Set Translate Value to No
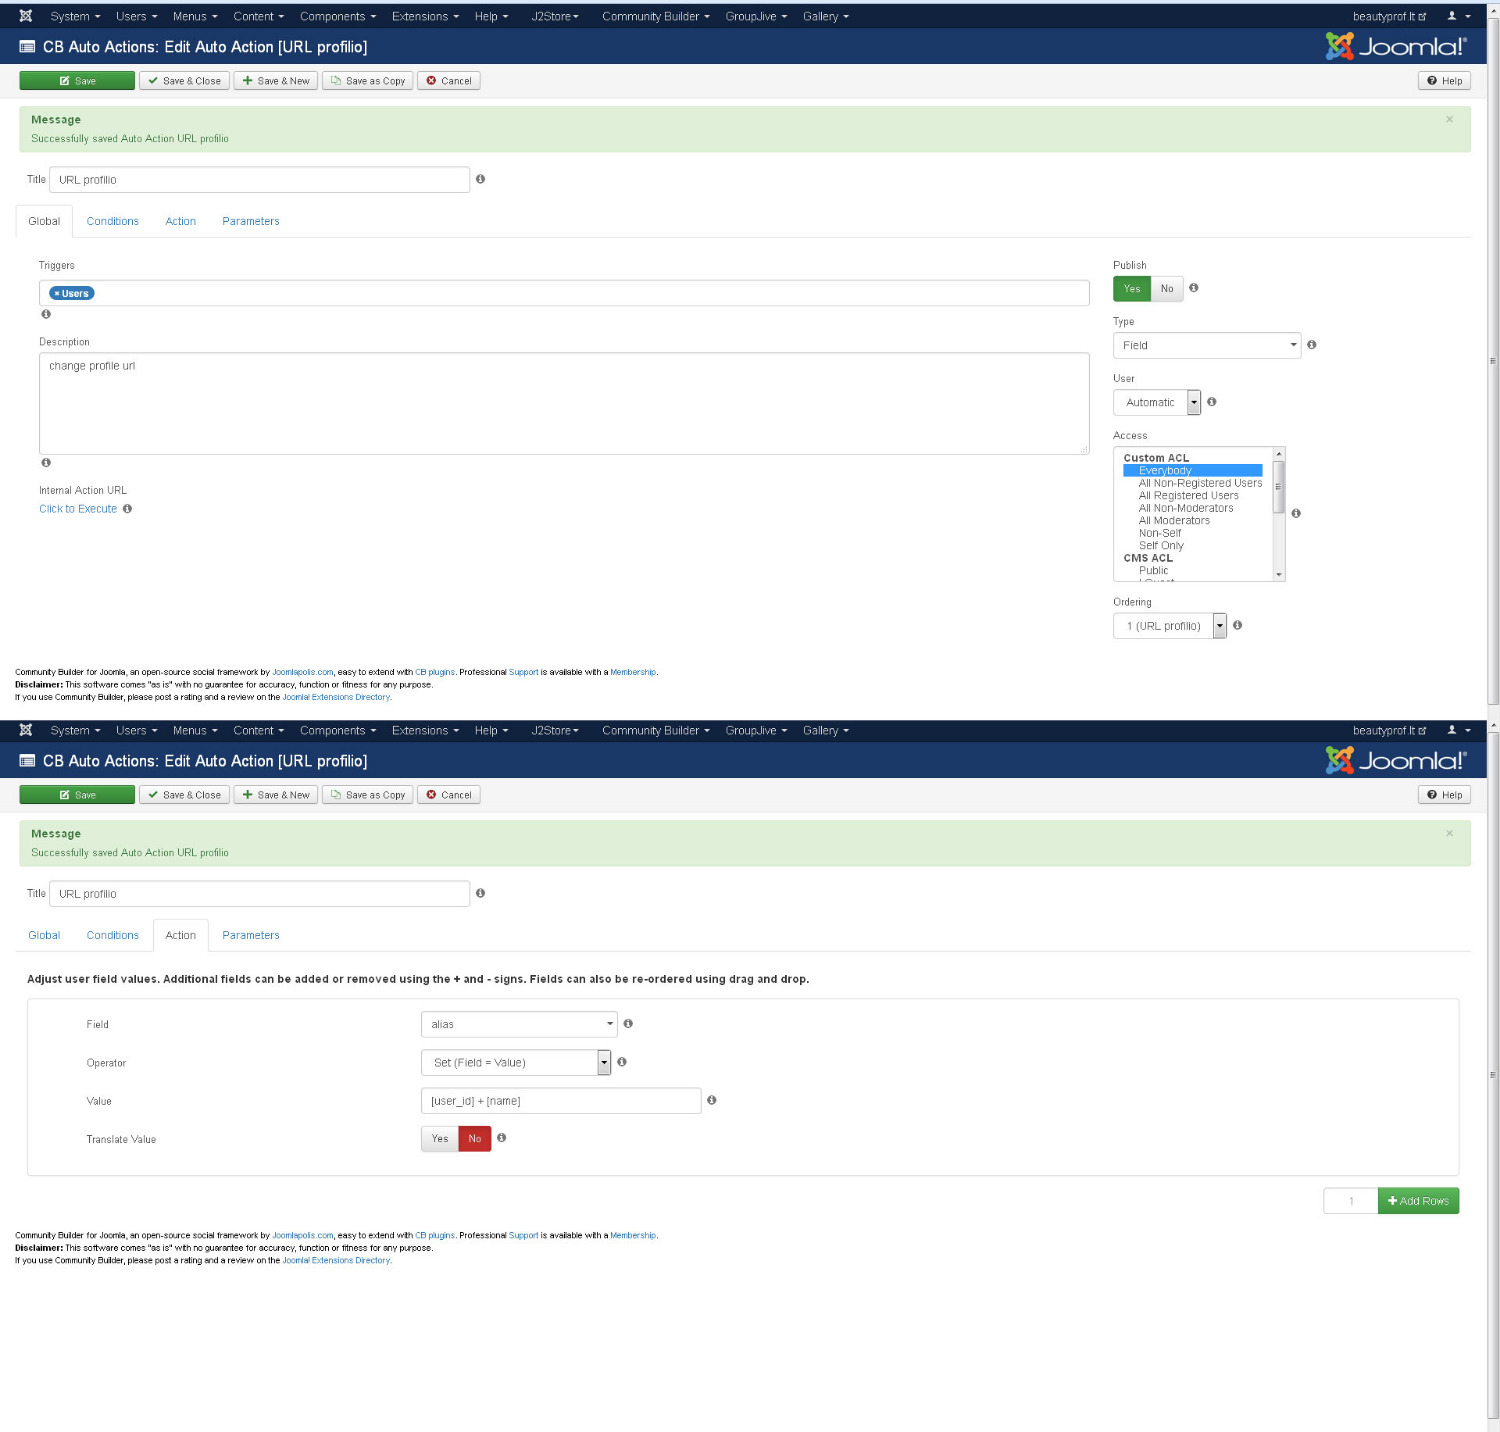 [475, 1139]
